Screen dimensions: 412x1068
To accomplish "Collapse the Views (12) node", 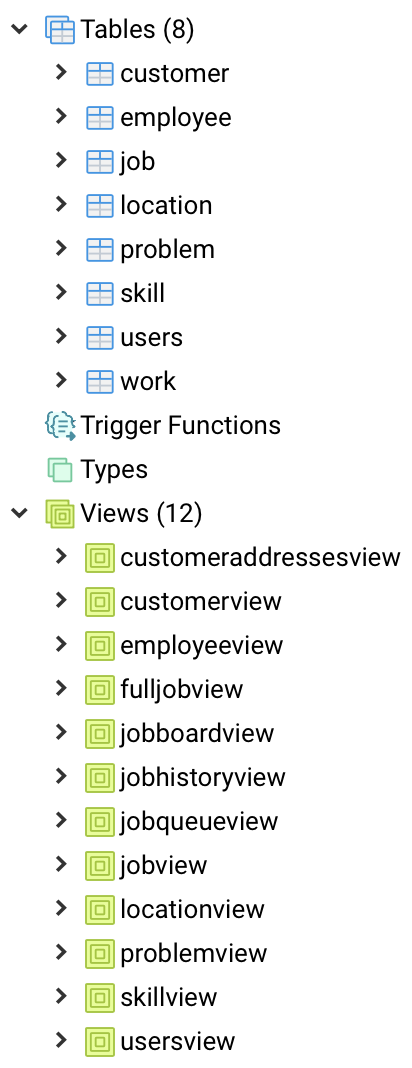I will [20, 514].
